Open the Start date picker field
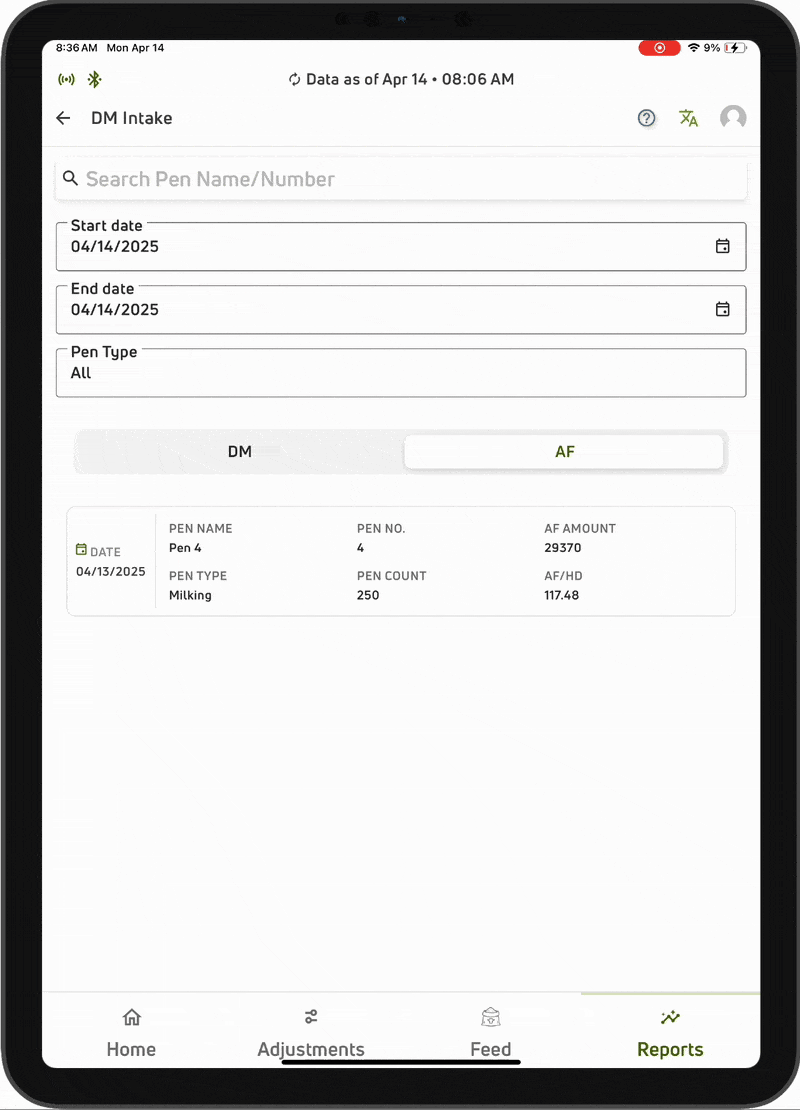800x1110 pixels. (380, 246)
